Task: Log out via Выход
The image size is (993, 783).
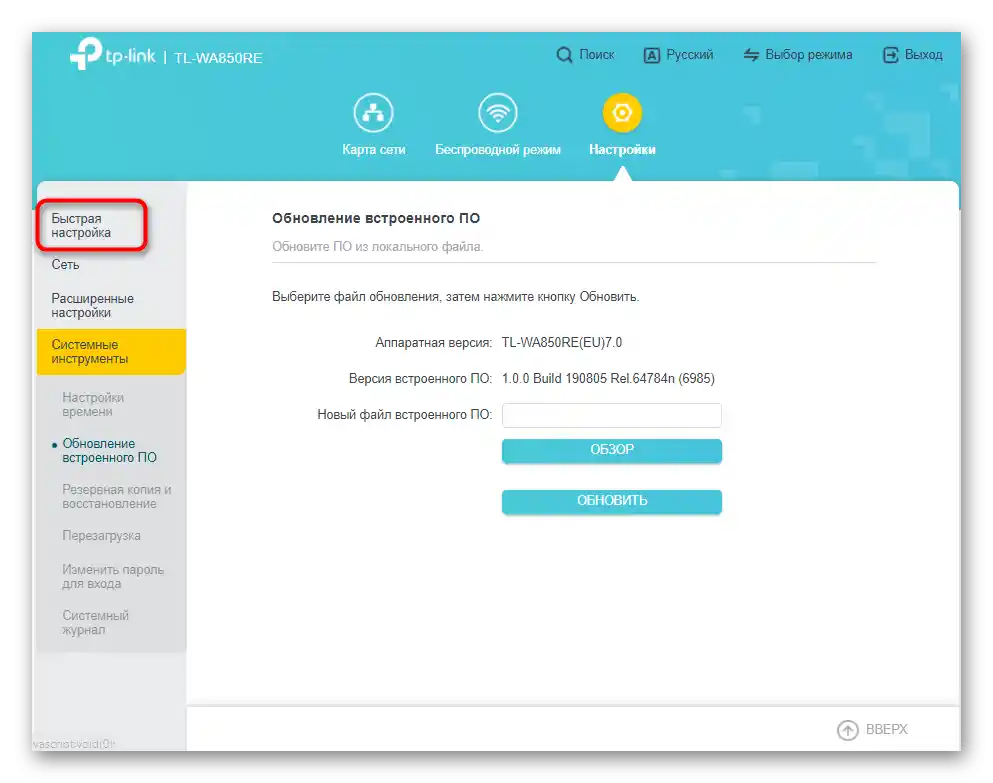Action: point(923,55)
